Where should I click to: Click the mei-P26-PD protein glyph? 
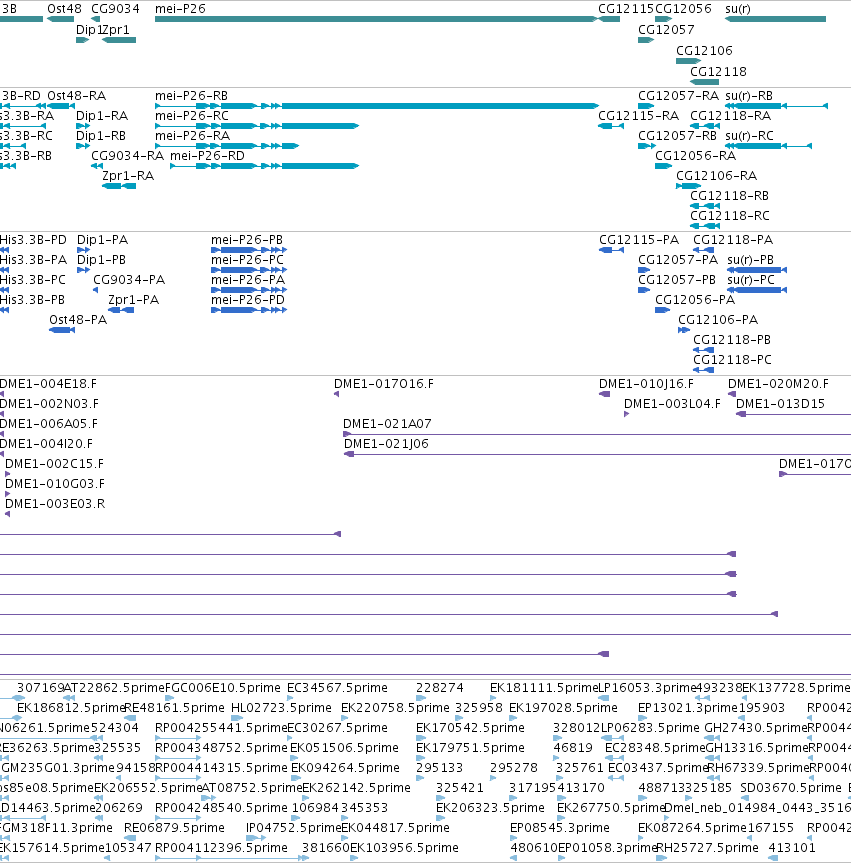(249, 310)
